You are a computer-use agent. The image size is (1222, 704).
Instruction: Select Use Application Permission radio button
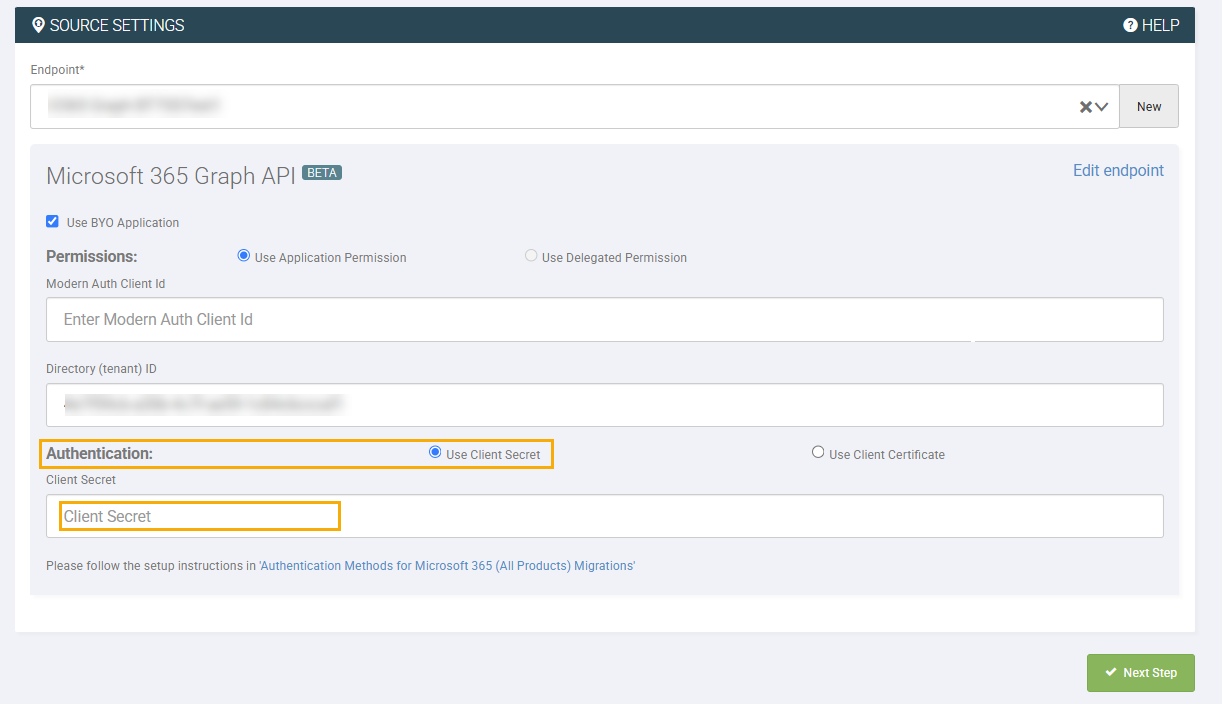243,256
